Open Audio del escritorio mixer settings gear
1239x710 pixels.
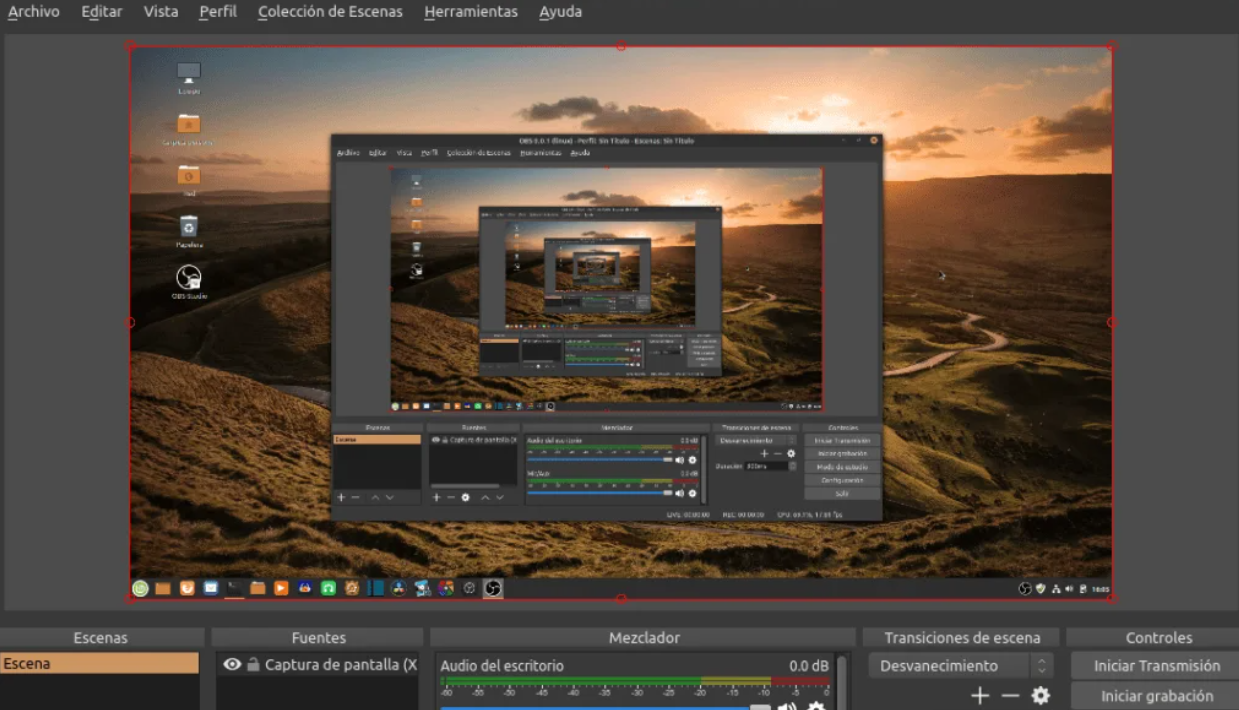pyautogui.click(x=816, y=706)
